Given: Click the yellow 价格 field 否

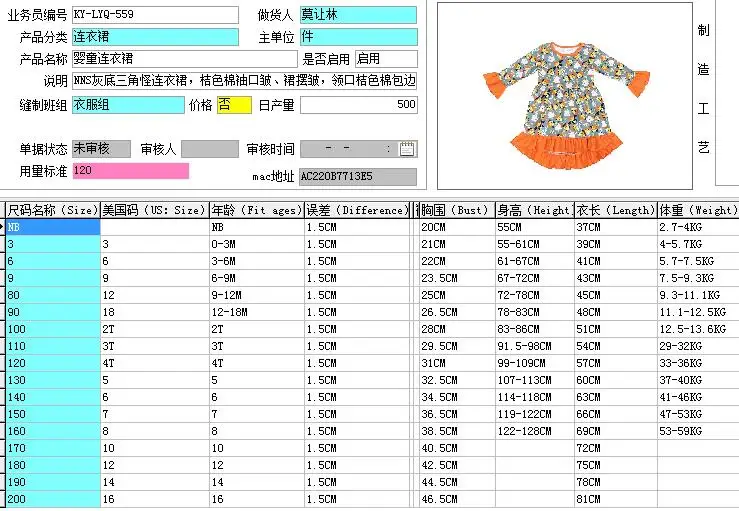Looking at the screenshot, I should 234,105.
